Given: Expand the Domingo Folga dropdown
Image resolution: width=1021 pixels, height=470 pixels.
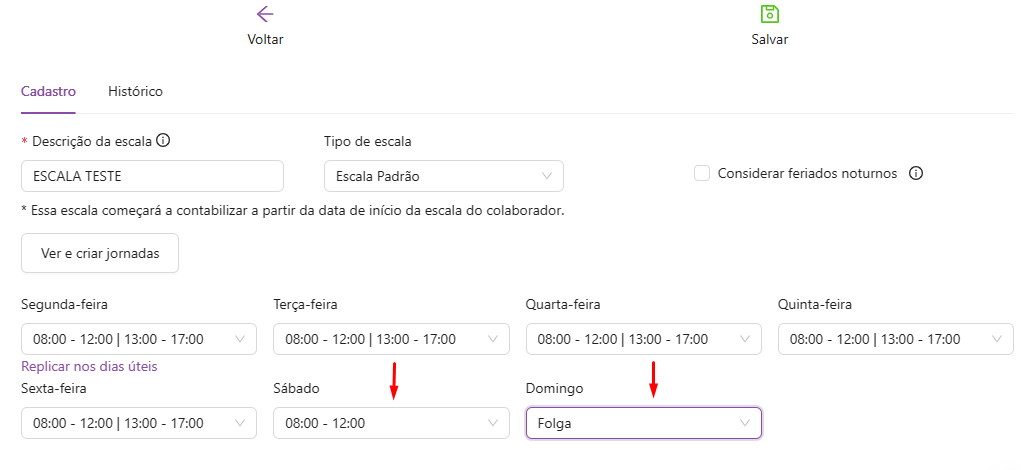Looking at the screenshot, I should tap(643, 423).
